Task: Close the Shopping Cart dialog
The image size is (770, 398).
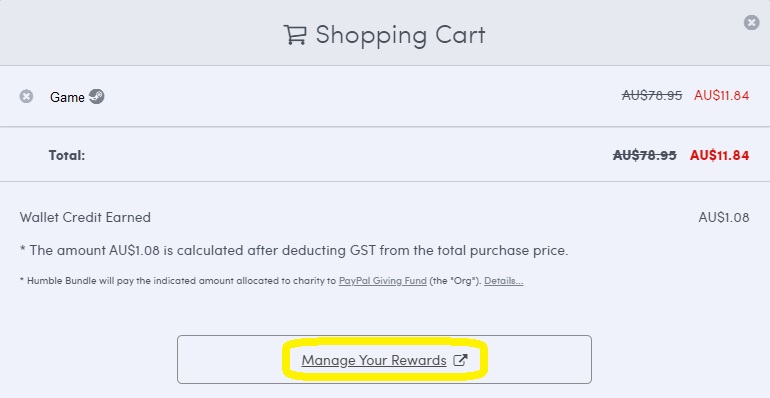Action: [x=751, y=23]
